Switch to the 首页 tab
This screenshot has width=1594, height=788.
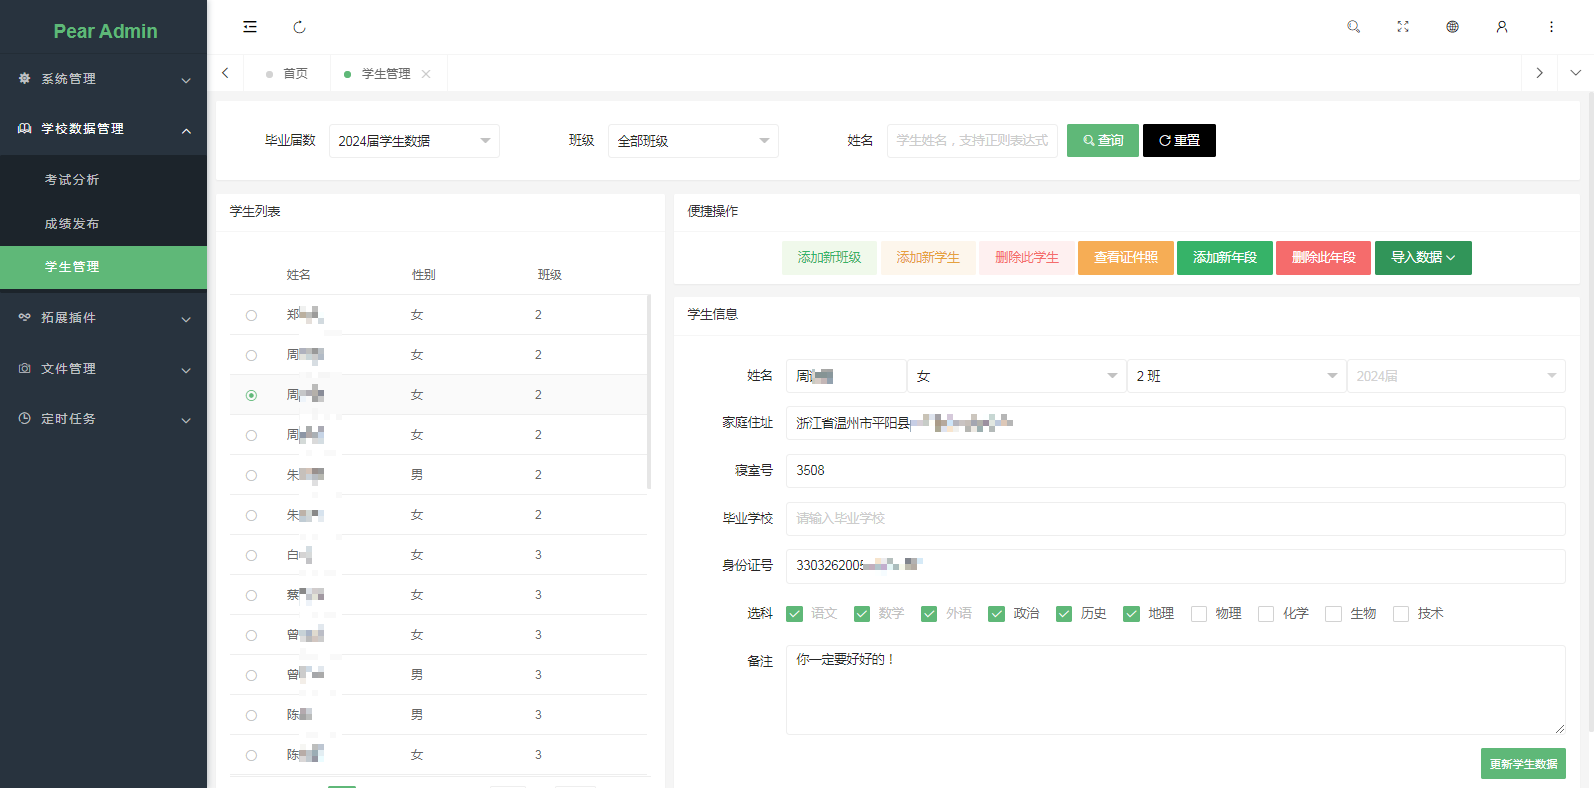coord(287,74)
